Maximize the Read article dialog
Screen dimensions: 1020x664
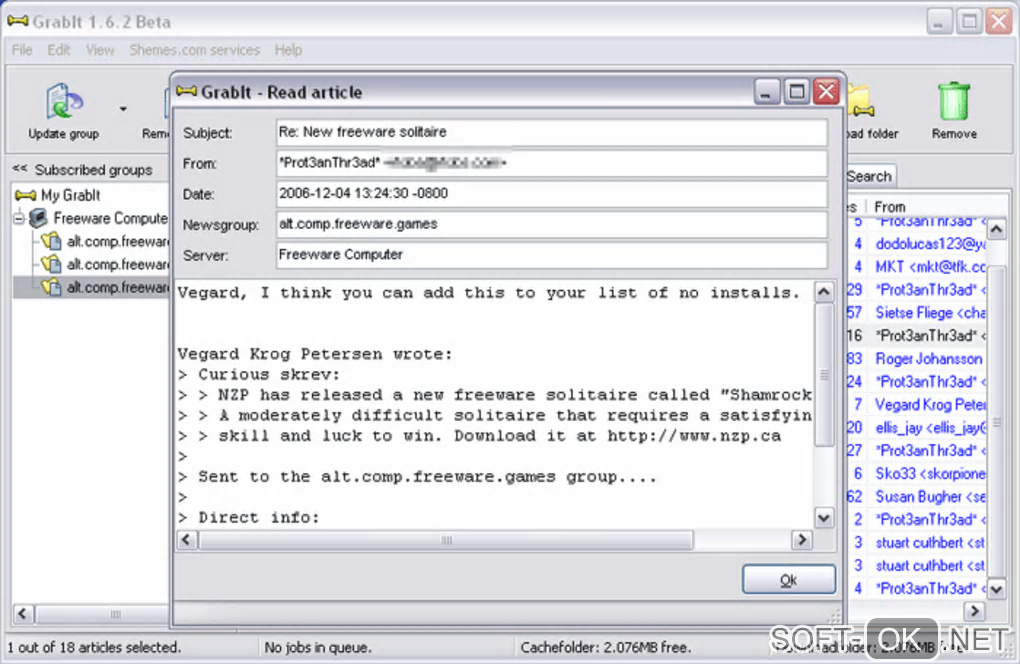pos(796,92)
